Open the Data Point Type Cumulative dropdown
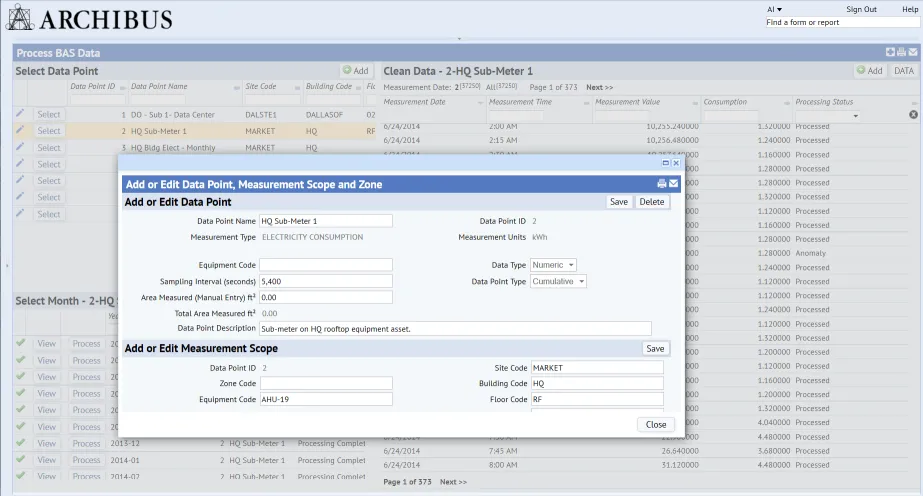Screen dimensions: 923x496 point(558,281)
